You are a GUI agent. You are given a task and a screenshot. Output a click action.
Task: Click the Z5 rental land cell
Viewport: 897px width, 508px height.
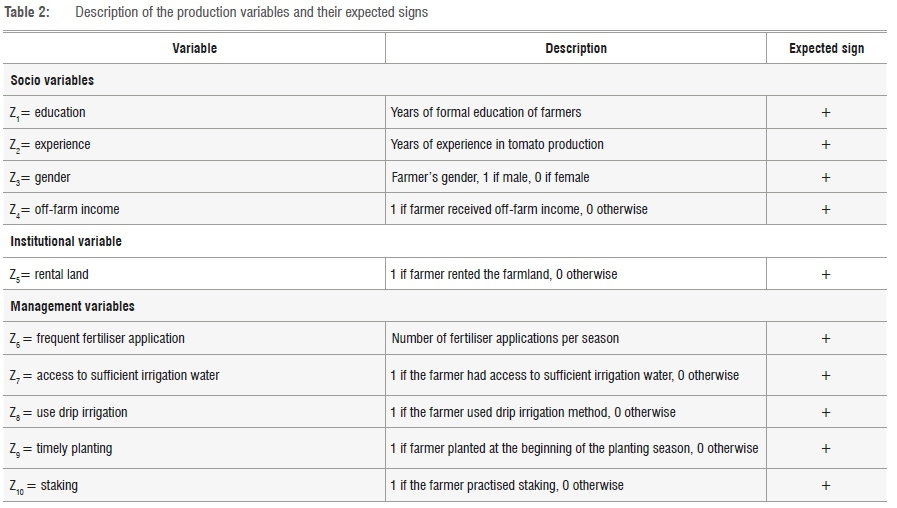coord(49,274)
